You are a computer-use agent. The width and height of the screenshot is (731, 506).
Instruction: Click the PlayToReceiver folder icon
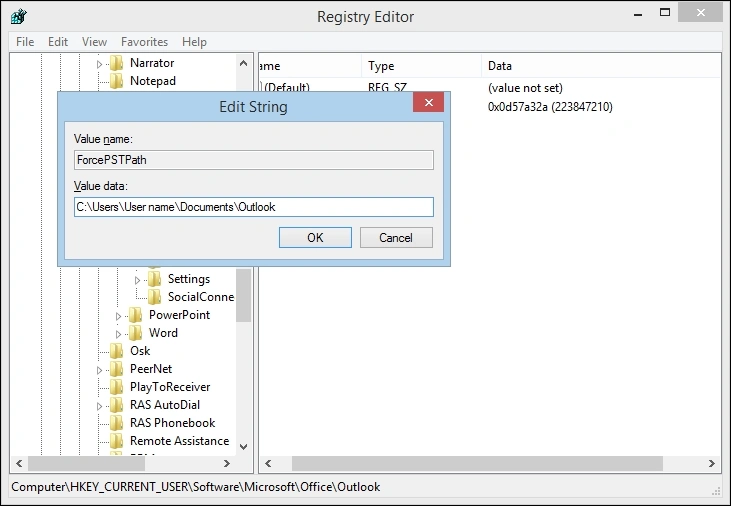(x=117, y=387)
